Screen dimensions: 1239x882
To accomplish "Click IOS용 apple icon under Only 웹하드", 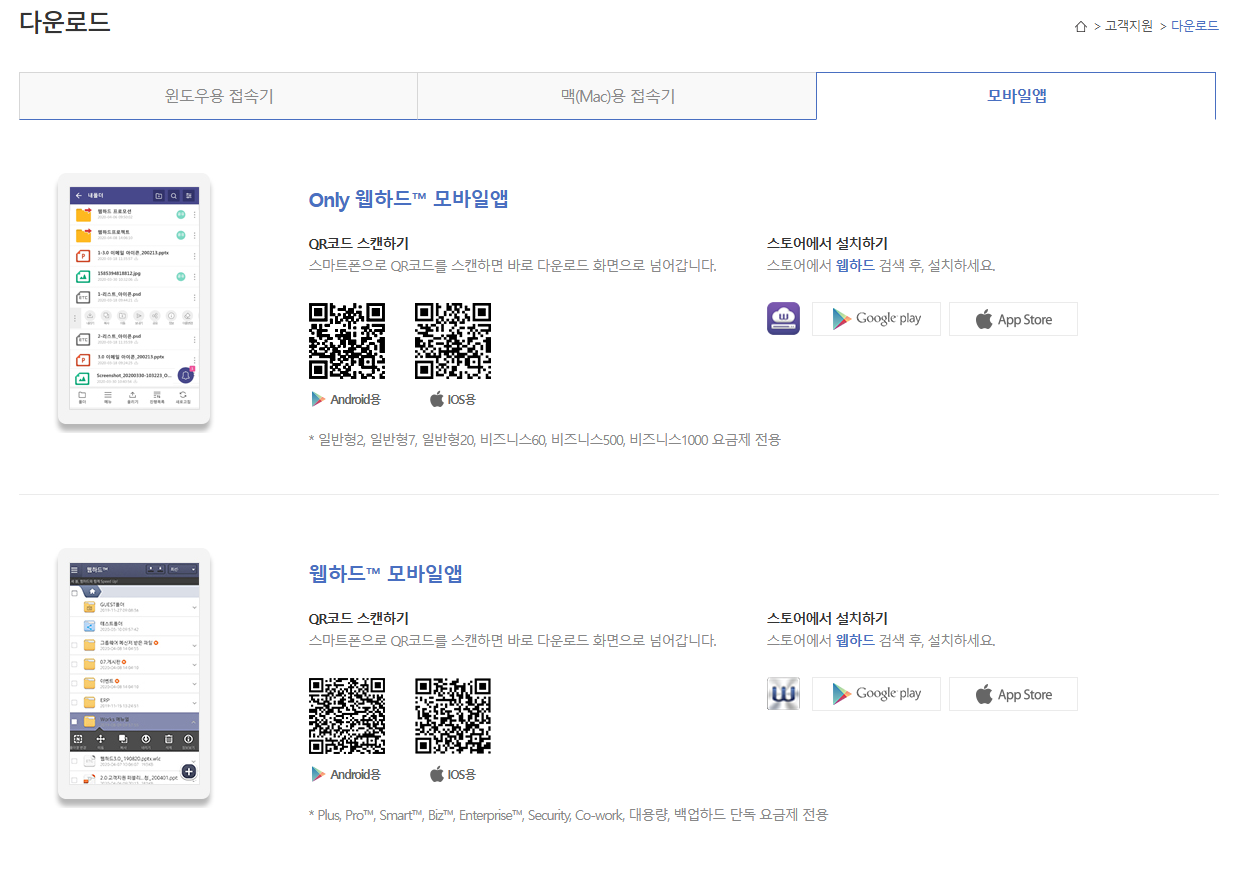I will point(436,399).
